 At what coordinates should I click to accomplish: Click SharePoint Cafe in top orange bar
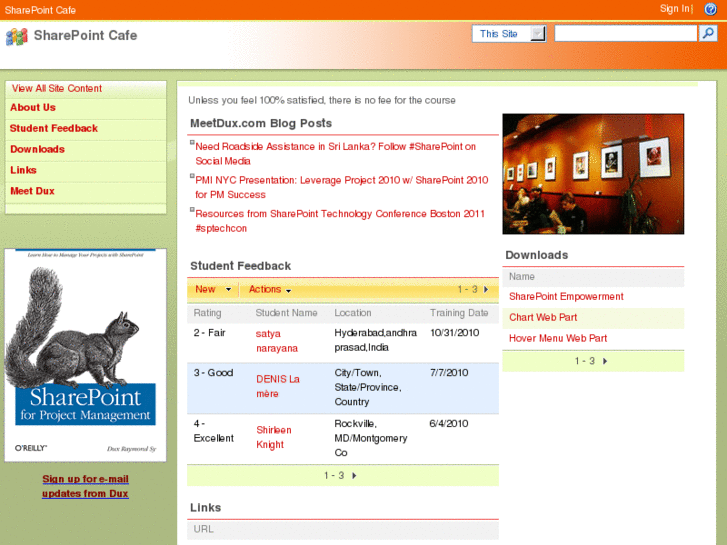pyautogui.click(x=40, y=10)
